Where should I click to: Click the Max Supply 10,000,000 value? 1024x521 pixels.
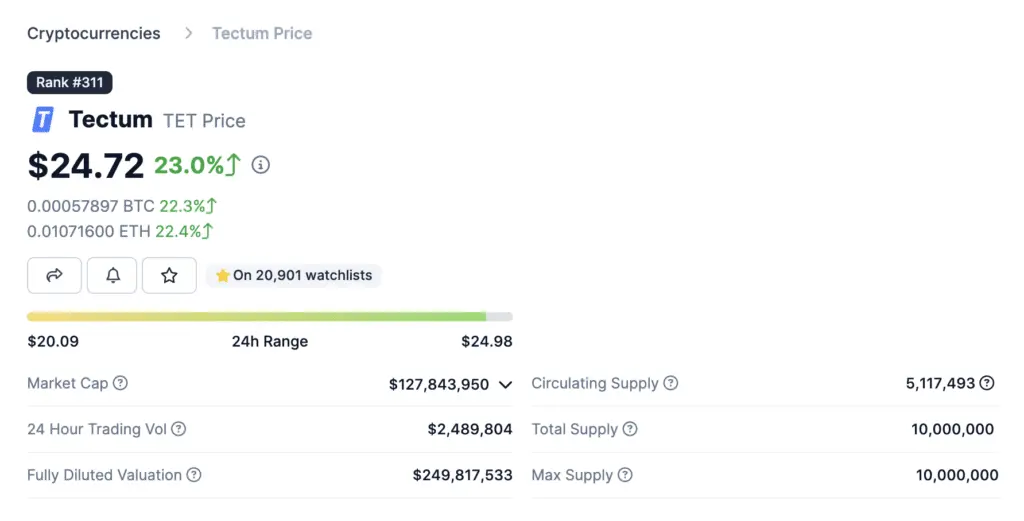point(957,475)
